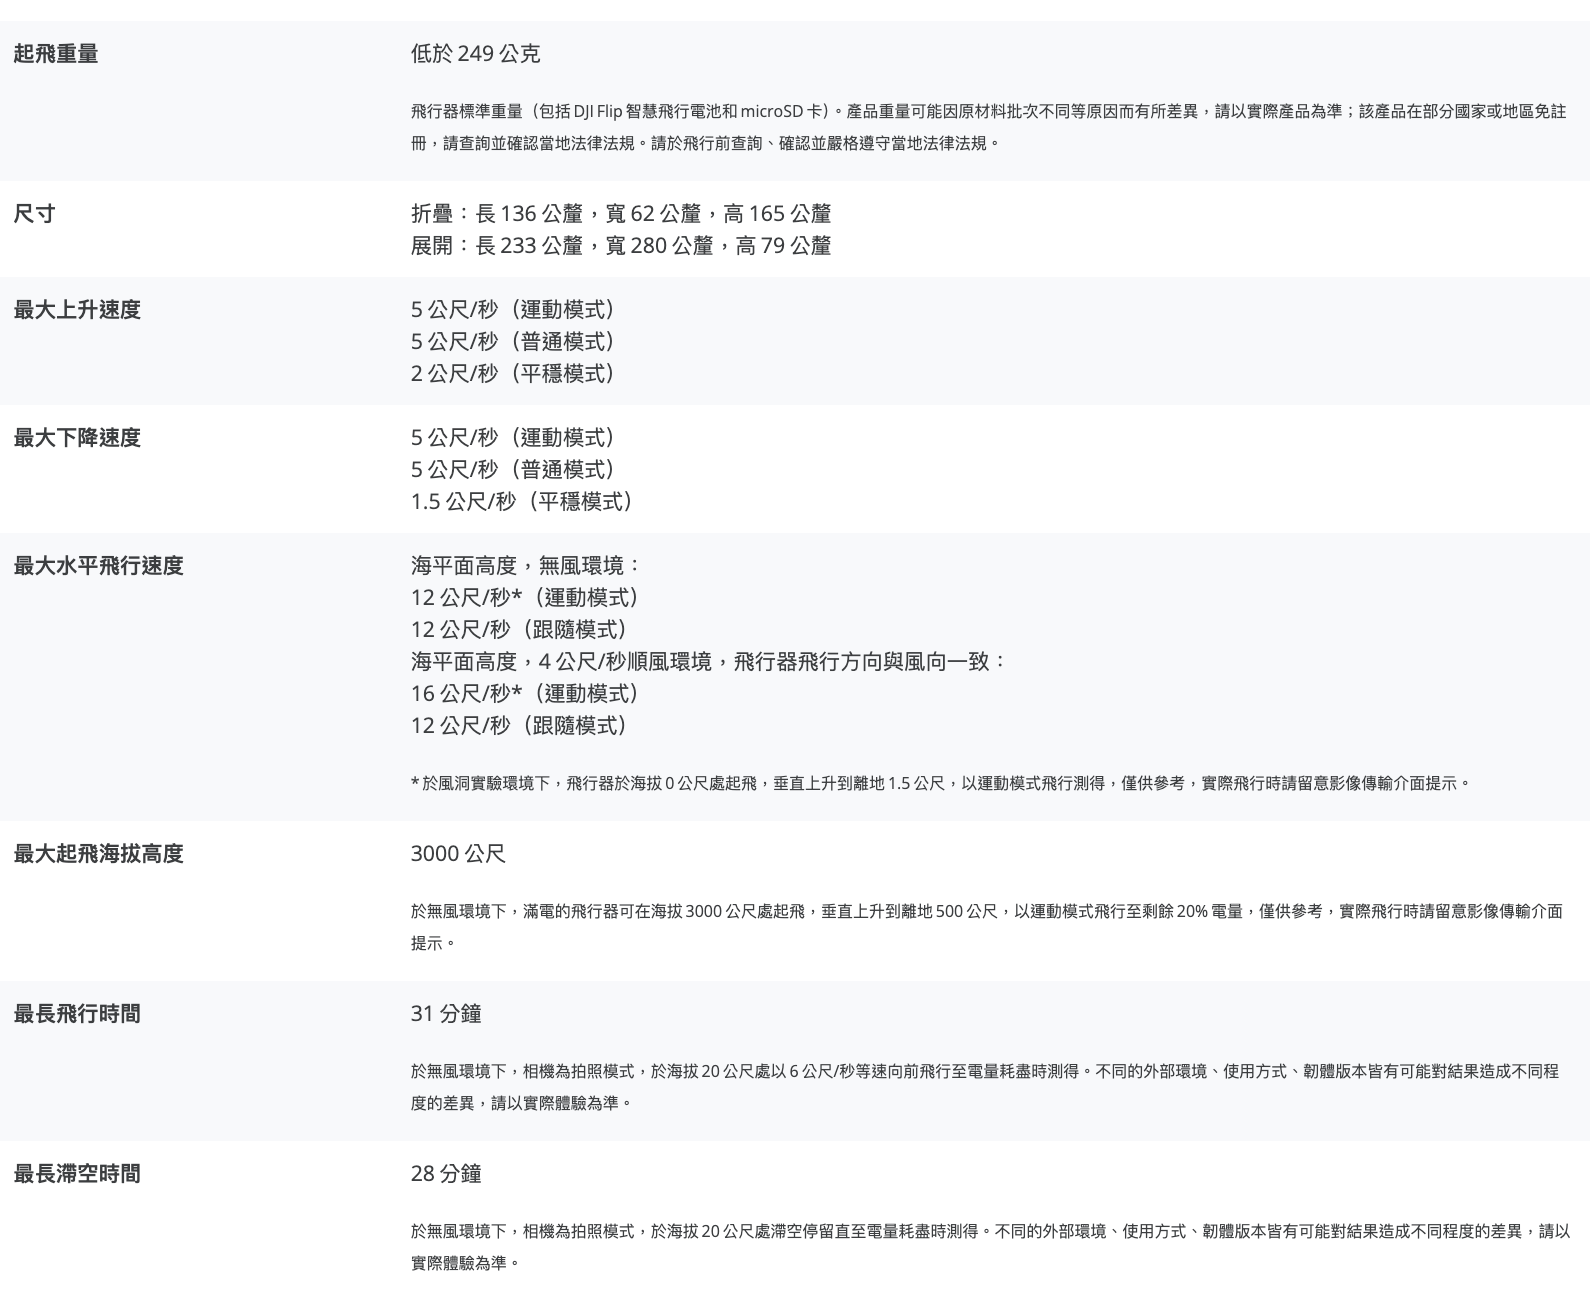
Task: Select the unfolded dimensions line starting with 展開
Action: (620, 246)
